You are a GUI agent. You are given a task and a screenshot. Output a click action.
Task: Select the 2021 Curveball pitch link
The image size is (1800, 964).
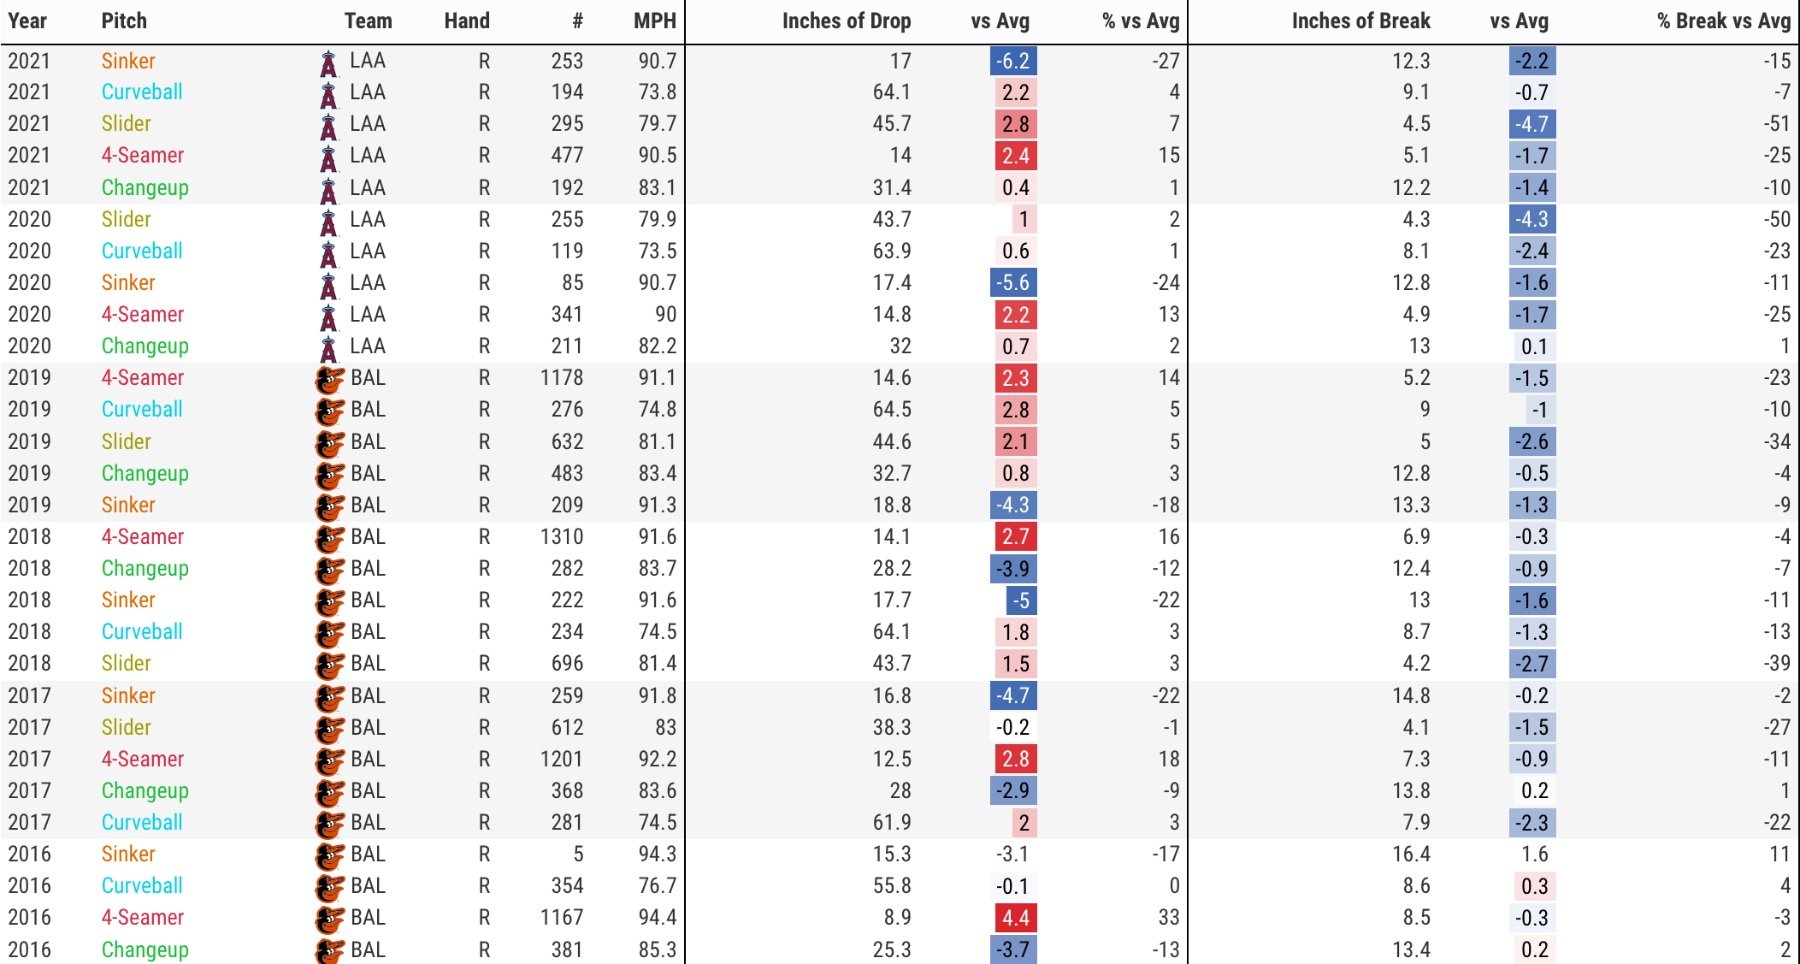[142, 92]
